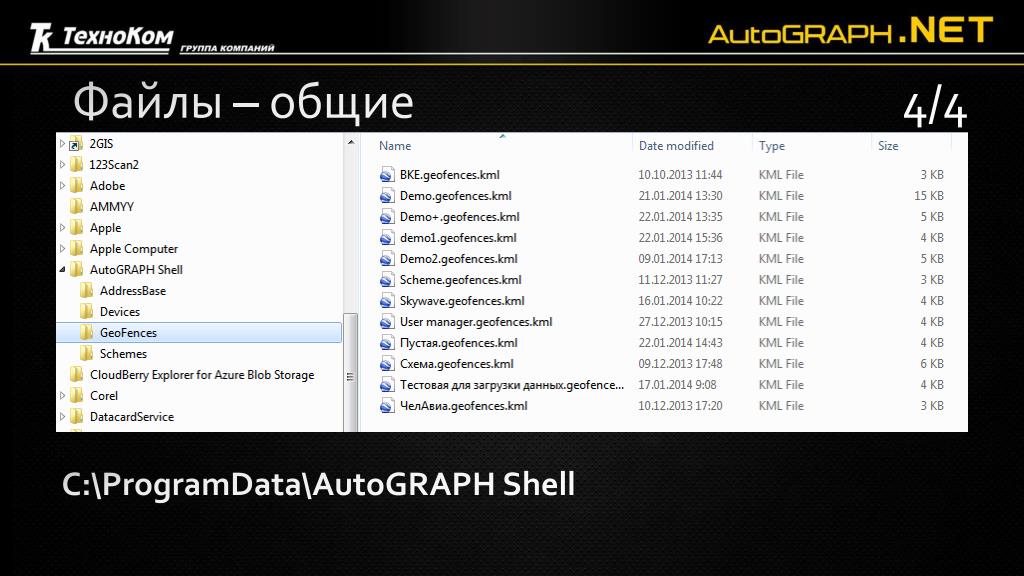The width and height of the screenshot is (1024, 576).
Task: Click the ЧелАвиа.geofences.kml file icon
Action: coord(387,406)
